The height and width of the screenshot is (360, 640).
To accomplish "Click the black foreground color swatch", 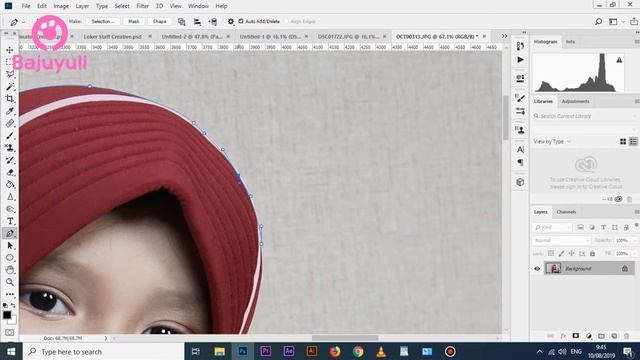I will (7, 315).
